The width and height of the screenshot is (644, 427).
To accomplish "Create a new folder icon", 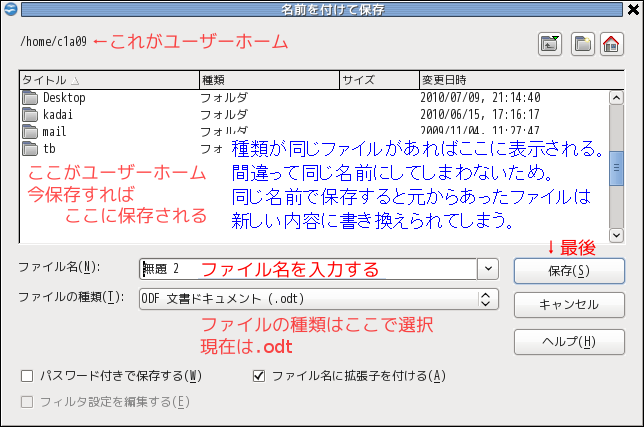I will pyautogui.click(x=582, y=44).
